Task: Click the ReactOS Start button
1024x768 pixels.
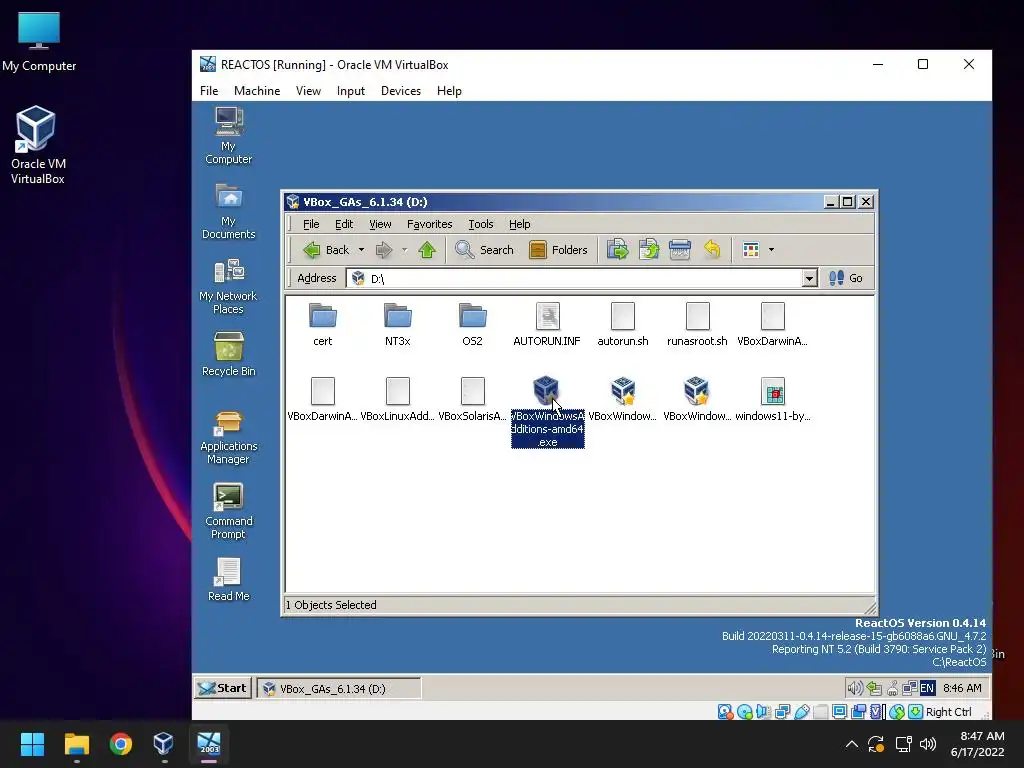Action: pyautogui.click(x=223, y=688)
